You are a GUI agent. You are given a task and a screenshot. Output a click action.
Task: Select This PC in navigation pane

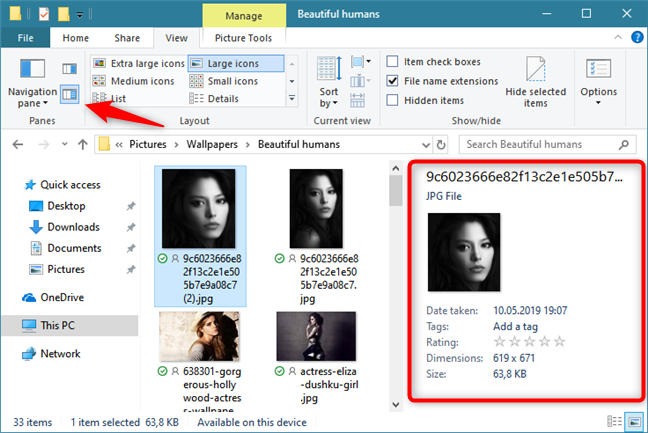coord(69,325)
